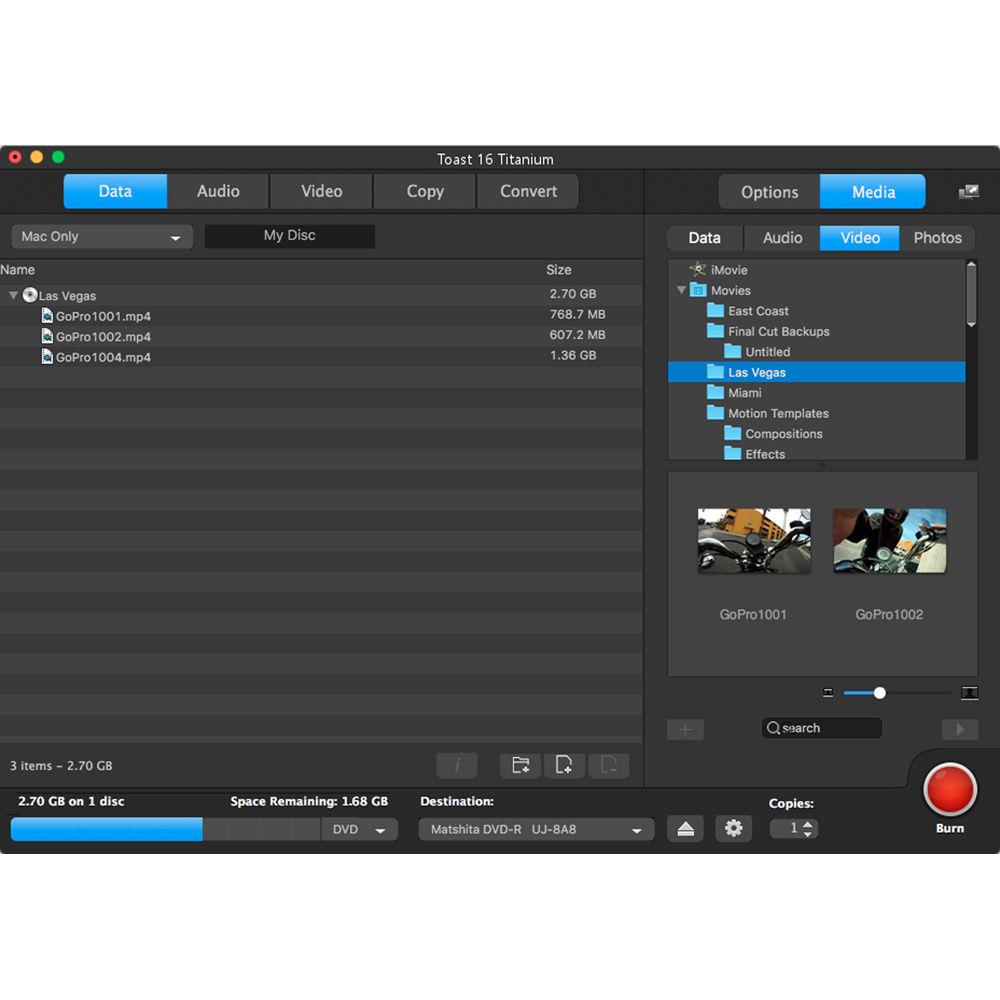
Task: Click the add file icon
Action: (x=564, y=766)
